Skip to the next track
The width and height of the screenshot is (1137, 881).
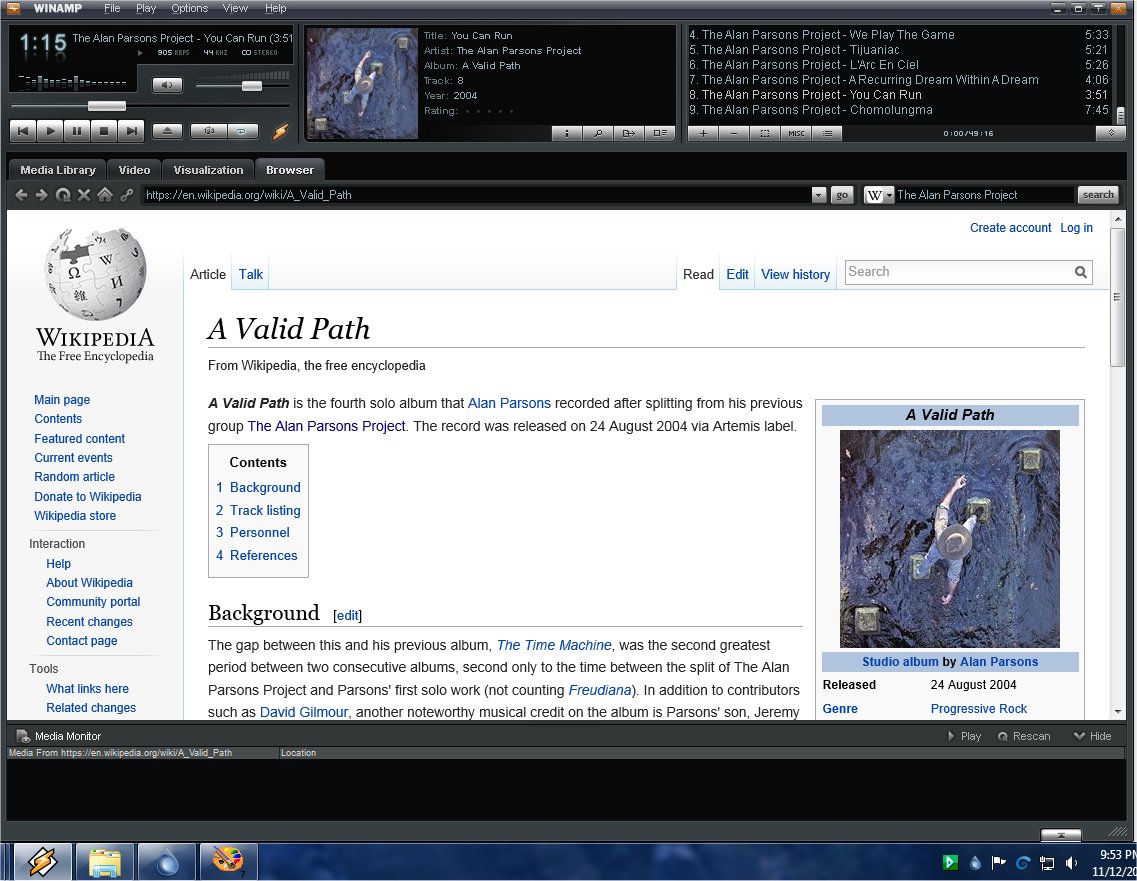131,131
